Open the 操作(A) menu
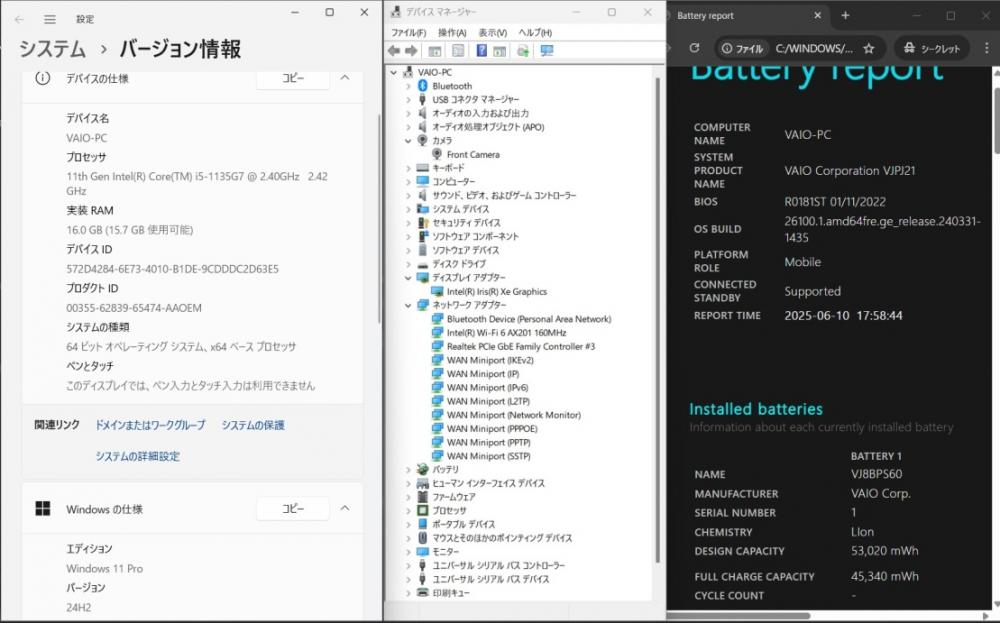The width and height of the screenshot is (1000, 623). click(452, 33)
